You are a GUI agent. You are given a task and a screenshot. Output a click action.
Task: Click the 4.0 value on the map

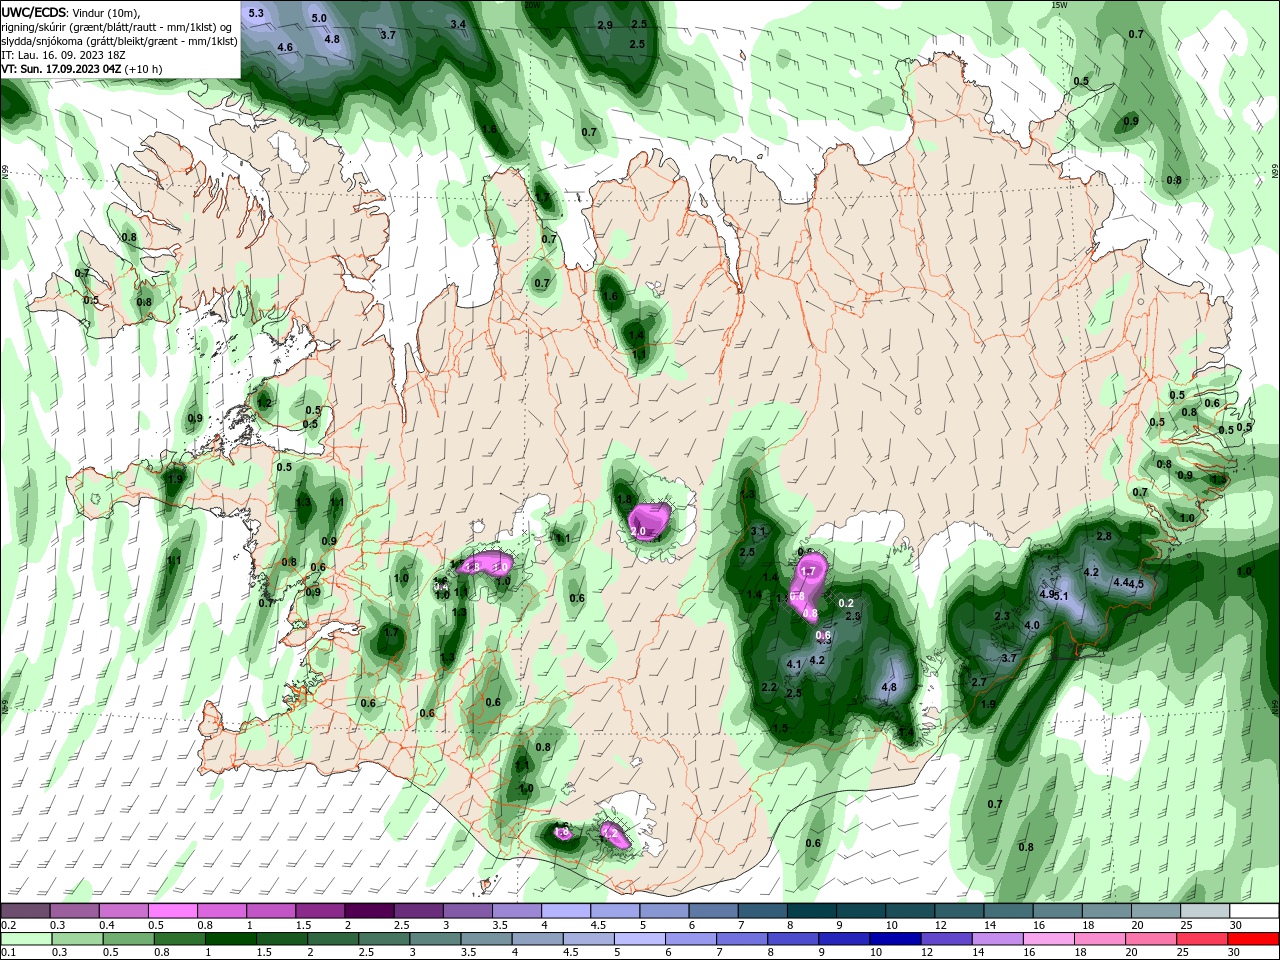coord(1032,626)
